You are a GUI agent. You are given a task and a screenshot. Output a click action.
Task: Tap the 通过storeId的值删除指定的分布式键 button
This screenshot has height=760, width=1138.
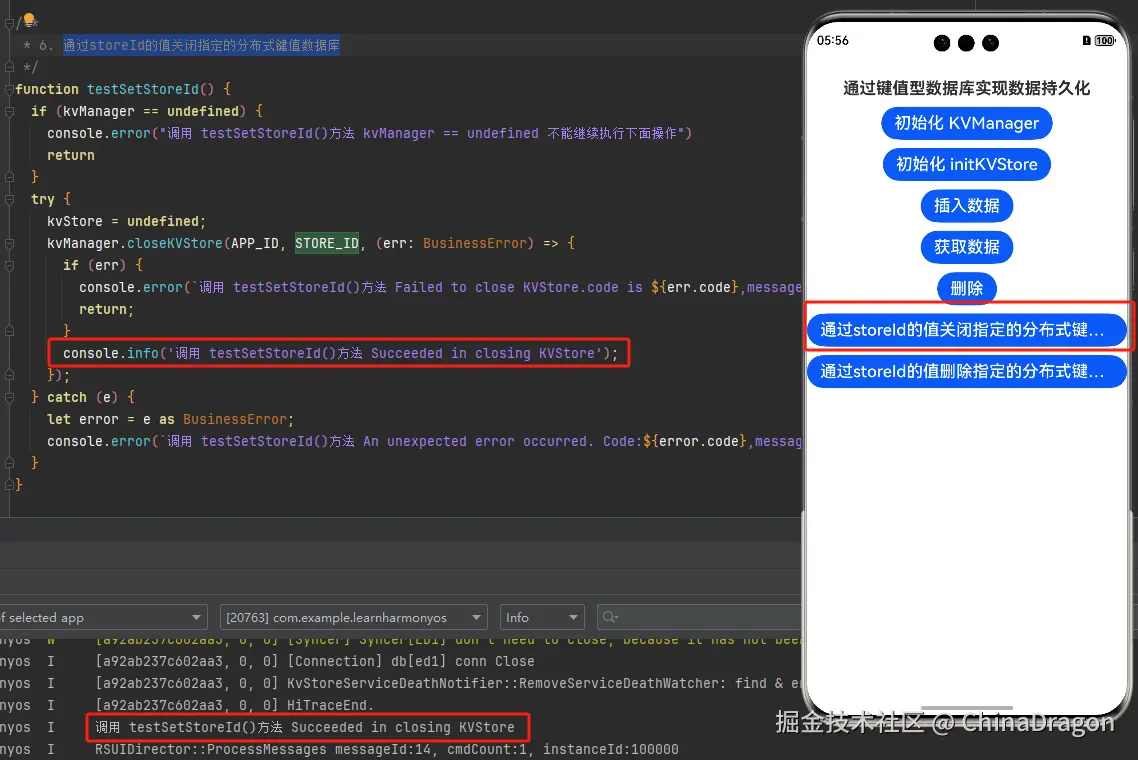pyautogui.click(x=966, y=372)
